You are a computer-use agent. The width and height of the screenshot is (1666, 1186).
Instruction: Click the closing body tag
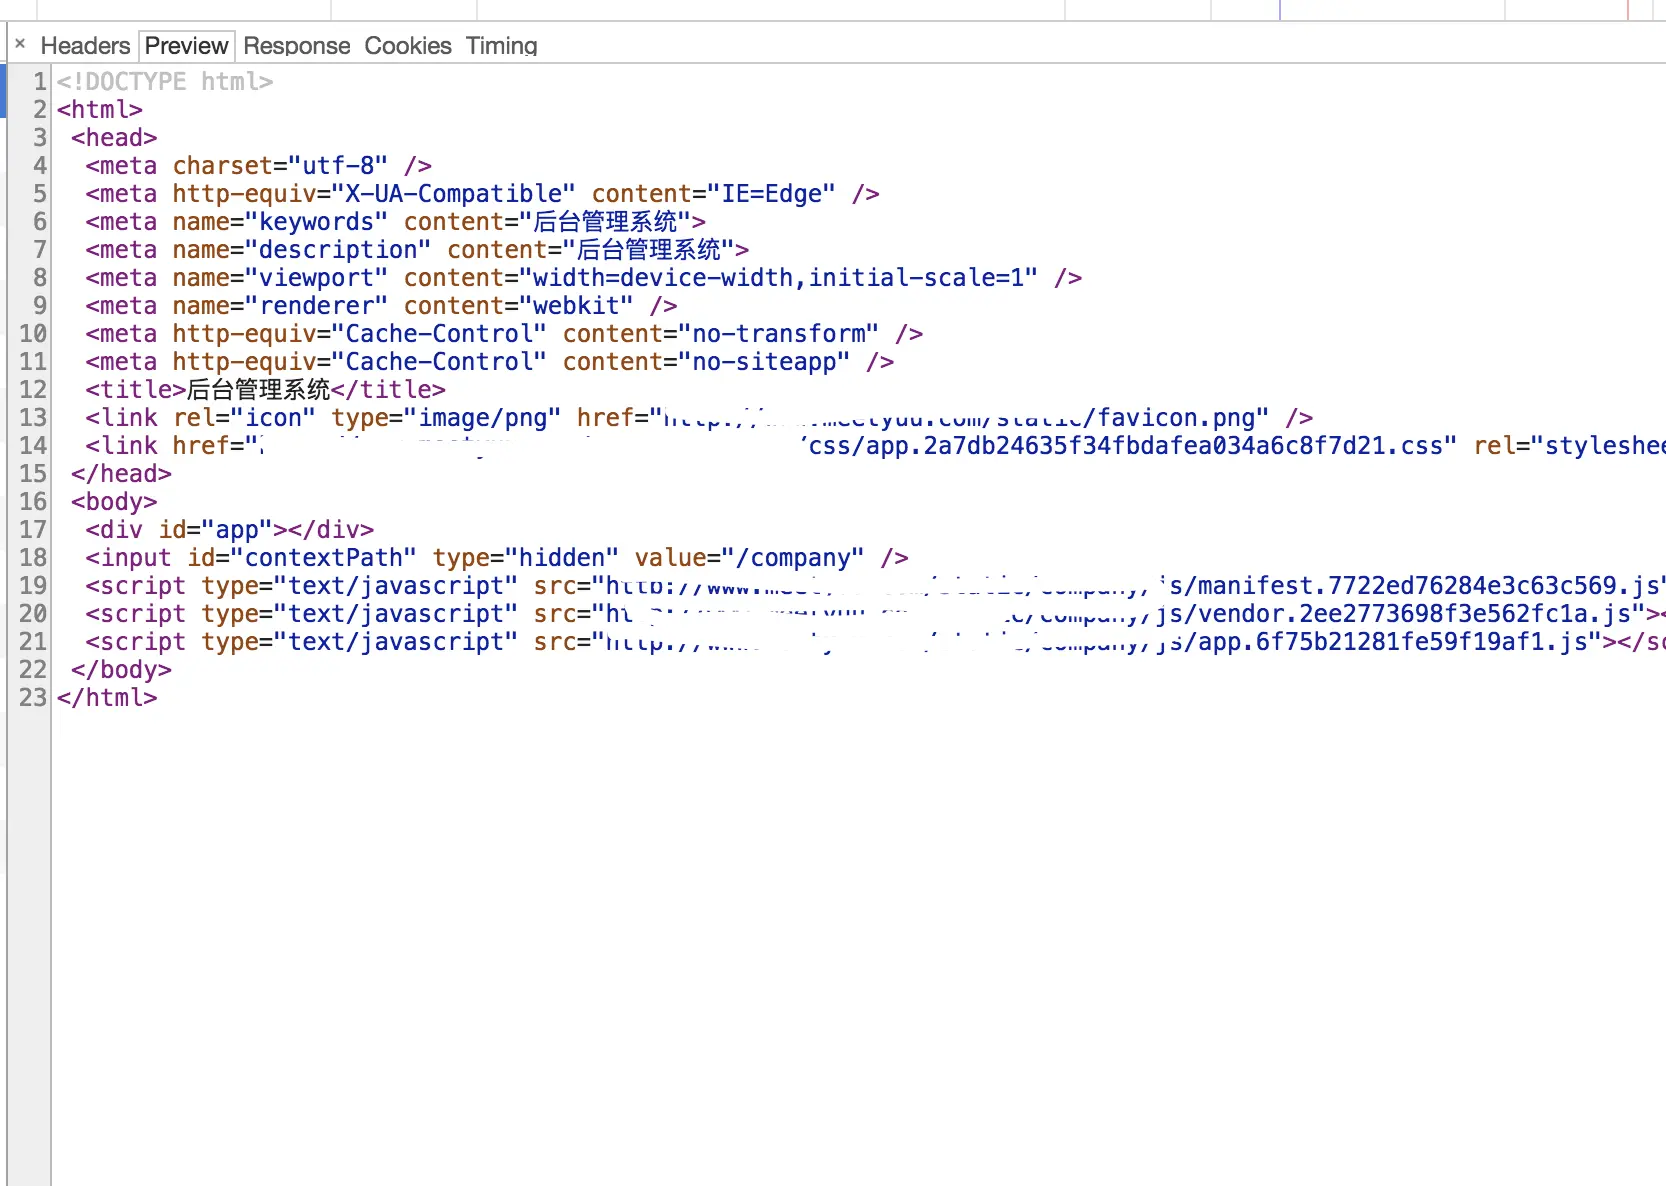point(121,669)
